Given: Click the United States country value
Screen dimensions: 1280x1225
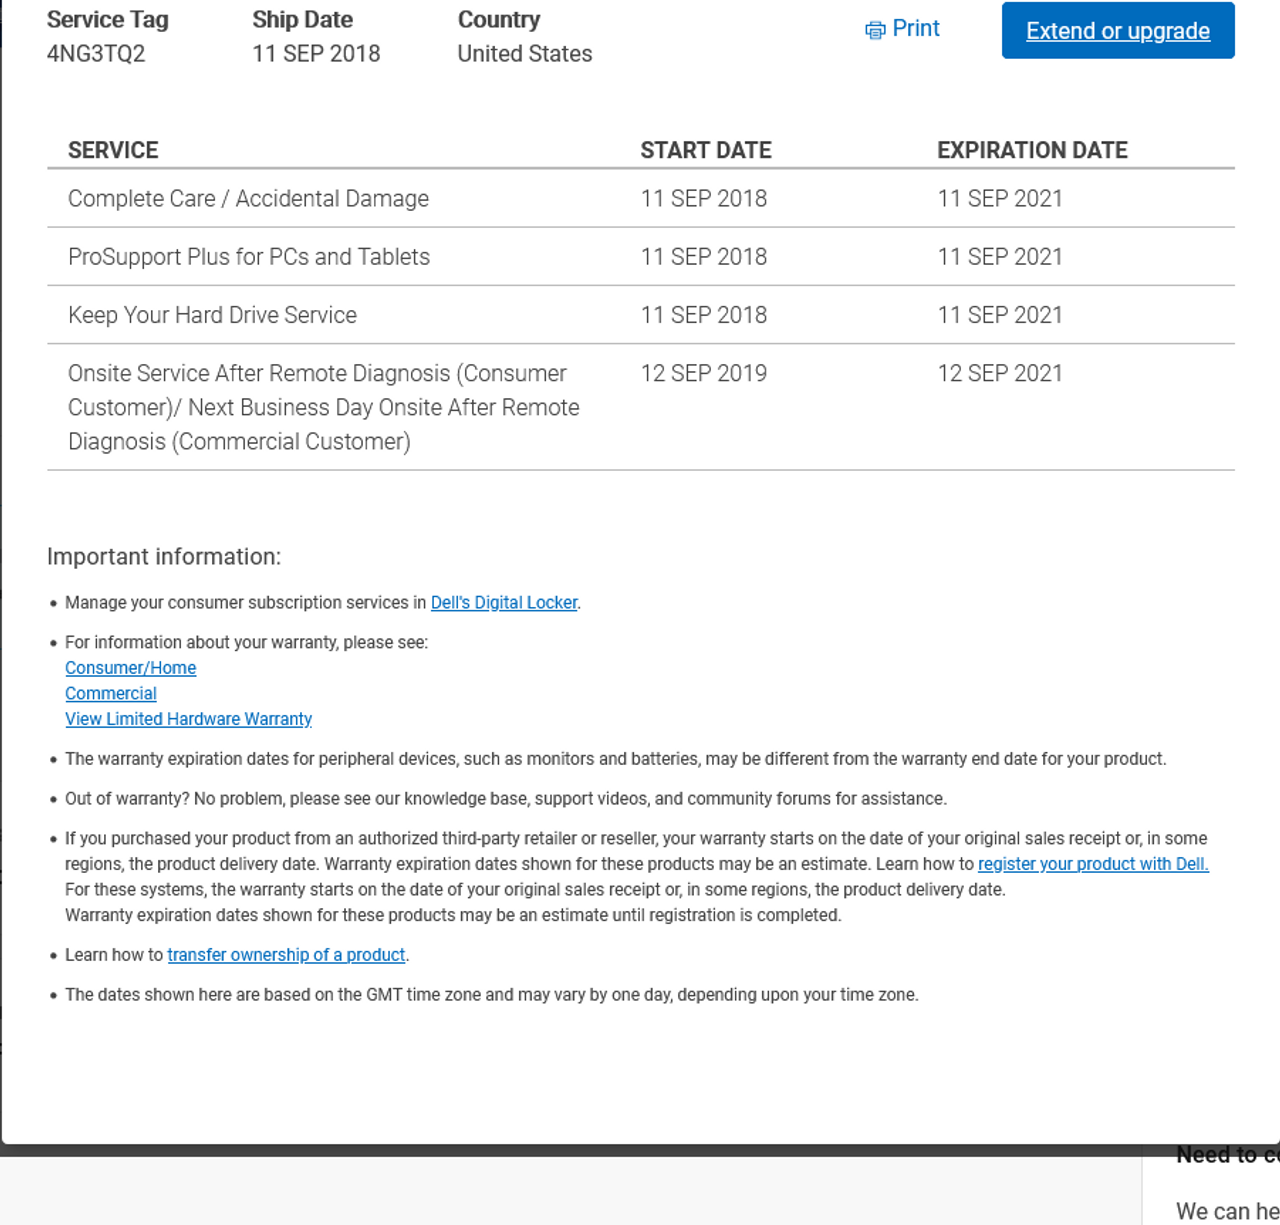Looking at the screenshot, I should coord(524,54).
